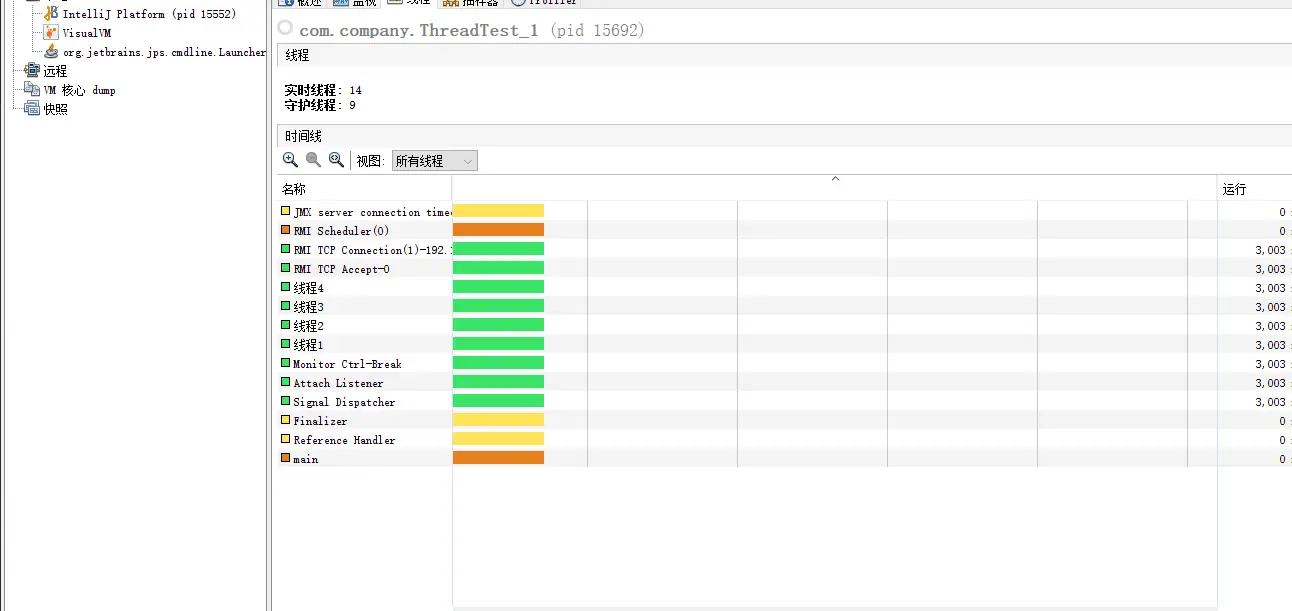Click state icon of JMX server connection thread
The width and height of the screenshot is (1292, 611).
click(286, 211)
